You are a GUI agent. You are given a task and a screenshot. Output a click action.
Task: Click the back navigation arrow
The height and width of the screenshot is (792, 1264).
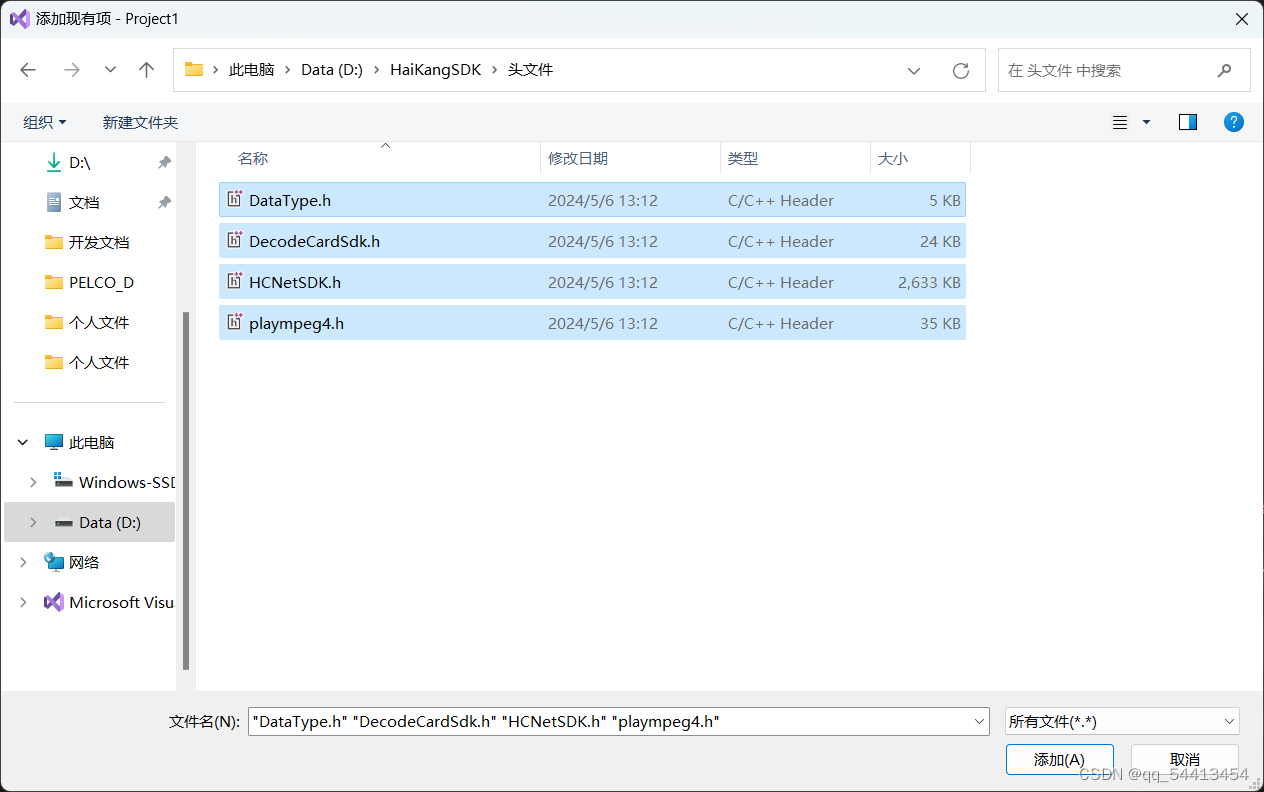click(x=28, y=69)
